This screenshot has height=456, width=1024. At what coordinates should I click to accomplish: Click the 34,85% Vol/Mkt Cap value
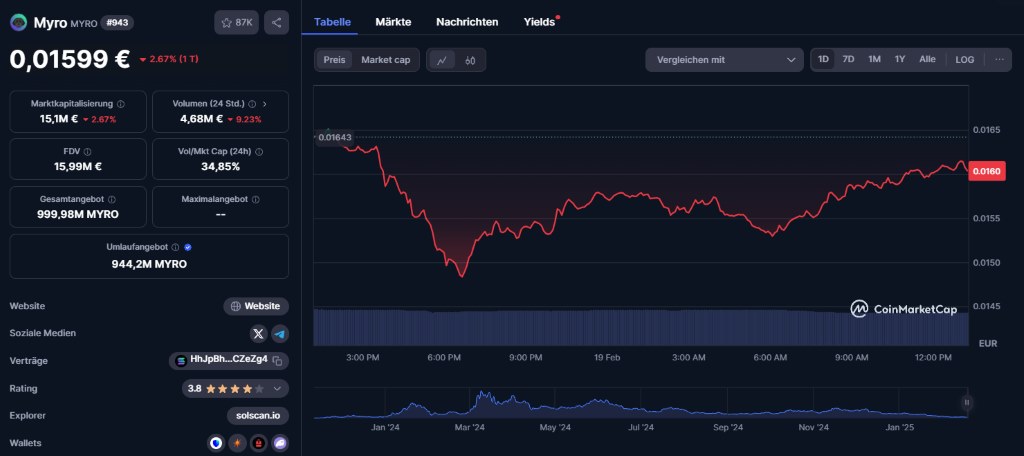click(220, 167)
